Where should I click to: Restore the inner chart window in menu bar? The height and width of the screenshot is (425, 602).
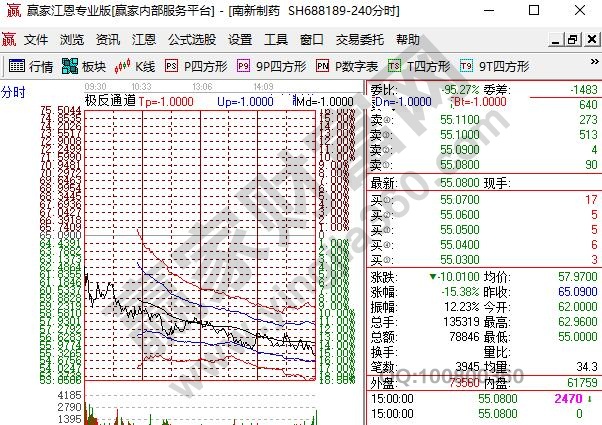(572, 40)
